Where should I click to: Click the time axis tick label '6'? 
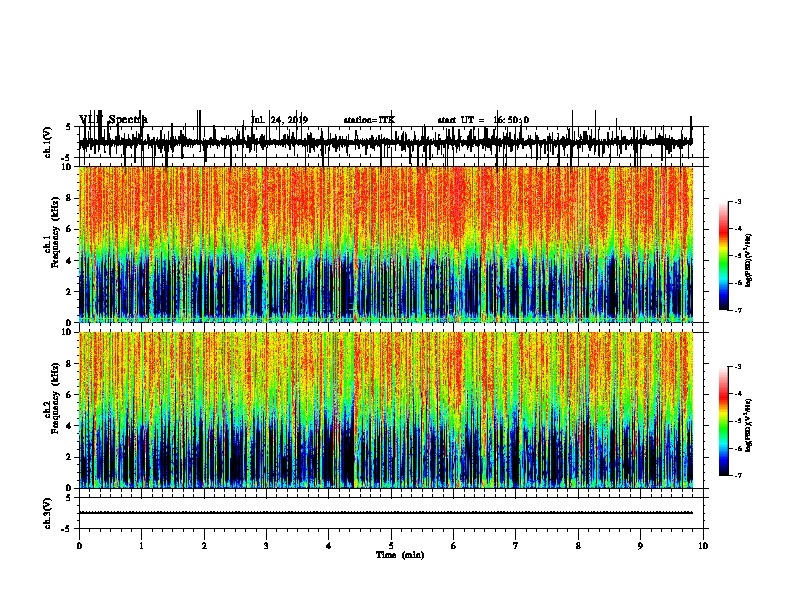click(x=454, y=546)
